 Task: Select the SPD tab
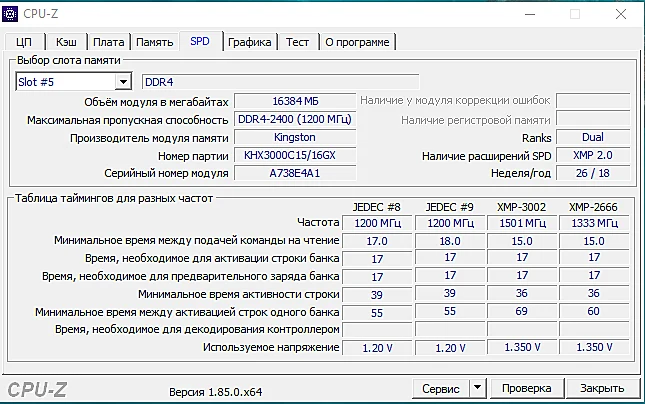click(x=200, y=41)
